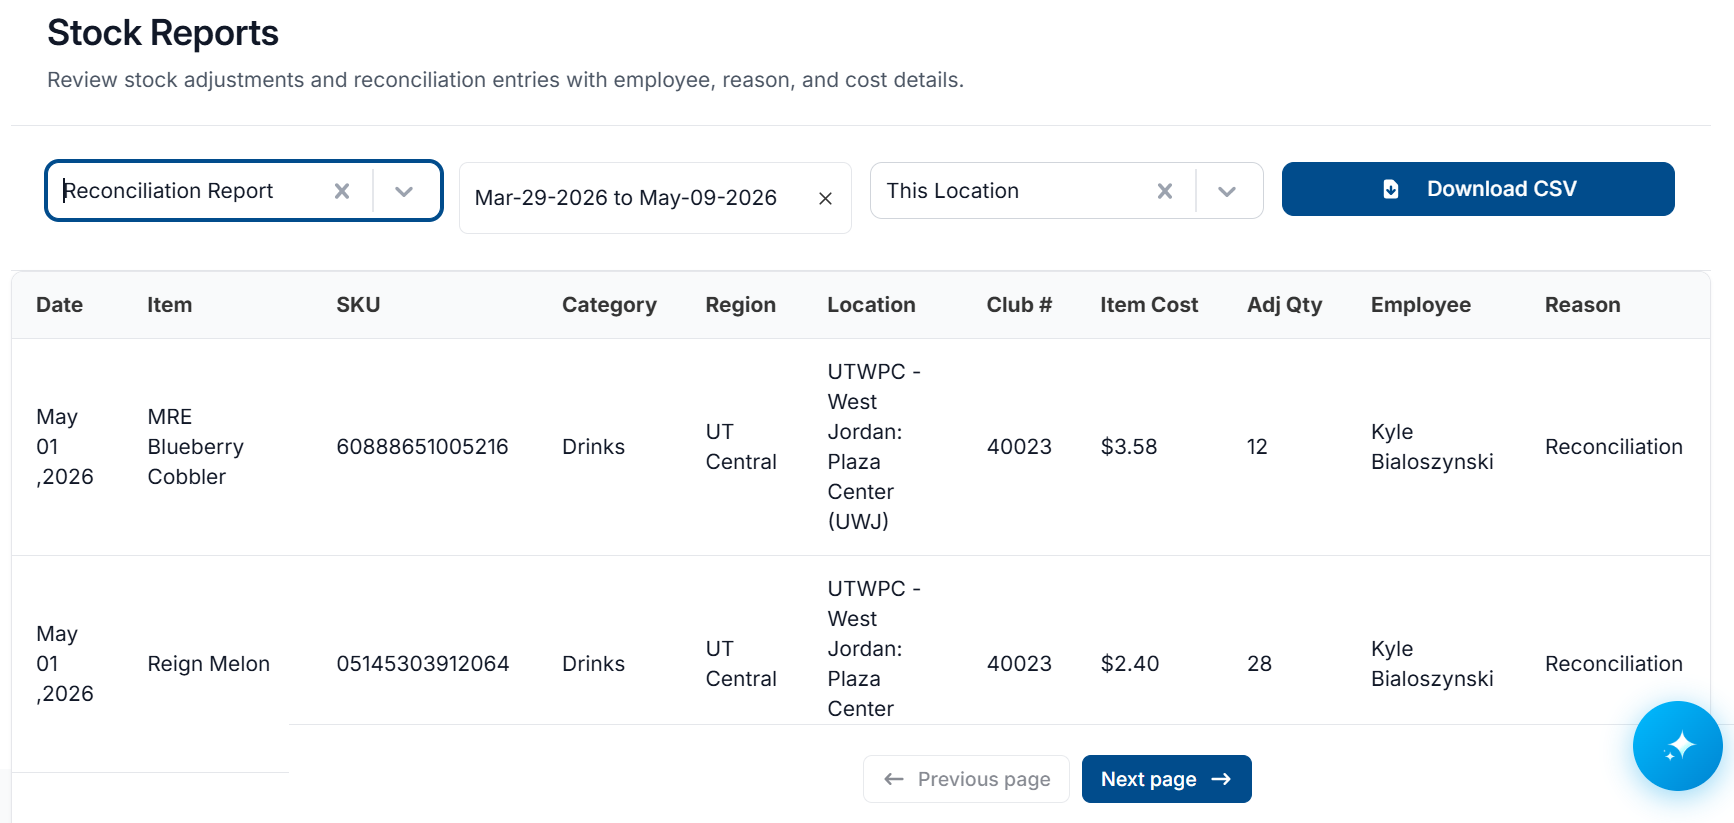The image size is (1734, 823).
Task: Click the SKU column header
Action: (358, 305)
